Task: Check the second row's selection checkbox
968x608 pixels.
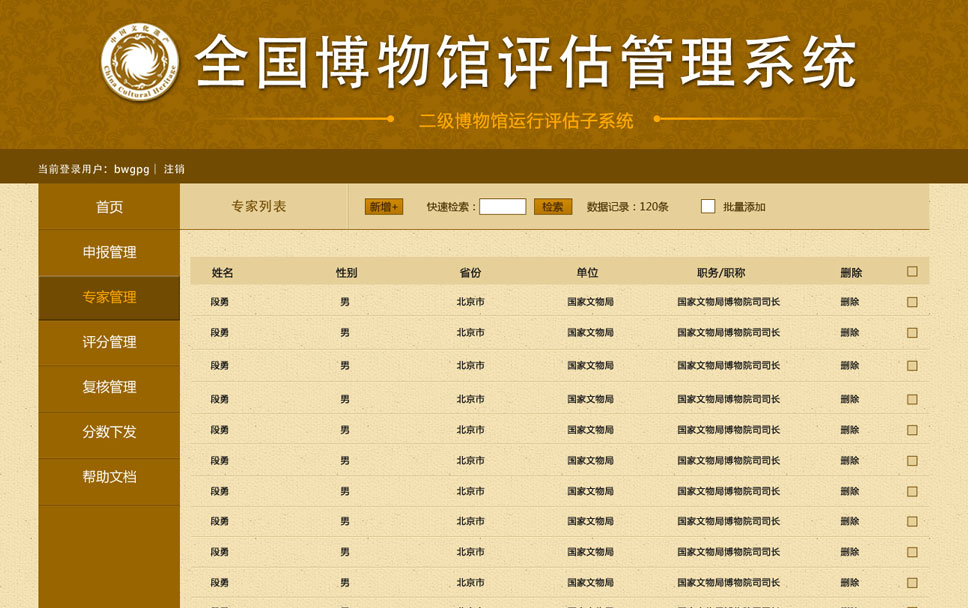Action: pyautogui.click(x=912, y=333)
